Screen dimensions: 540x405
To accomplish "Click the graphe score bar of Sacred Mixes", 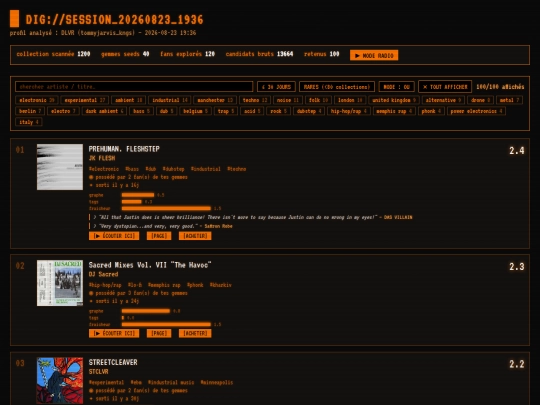I will coord(146,311).
